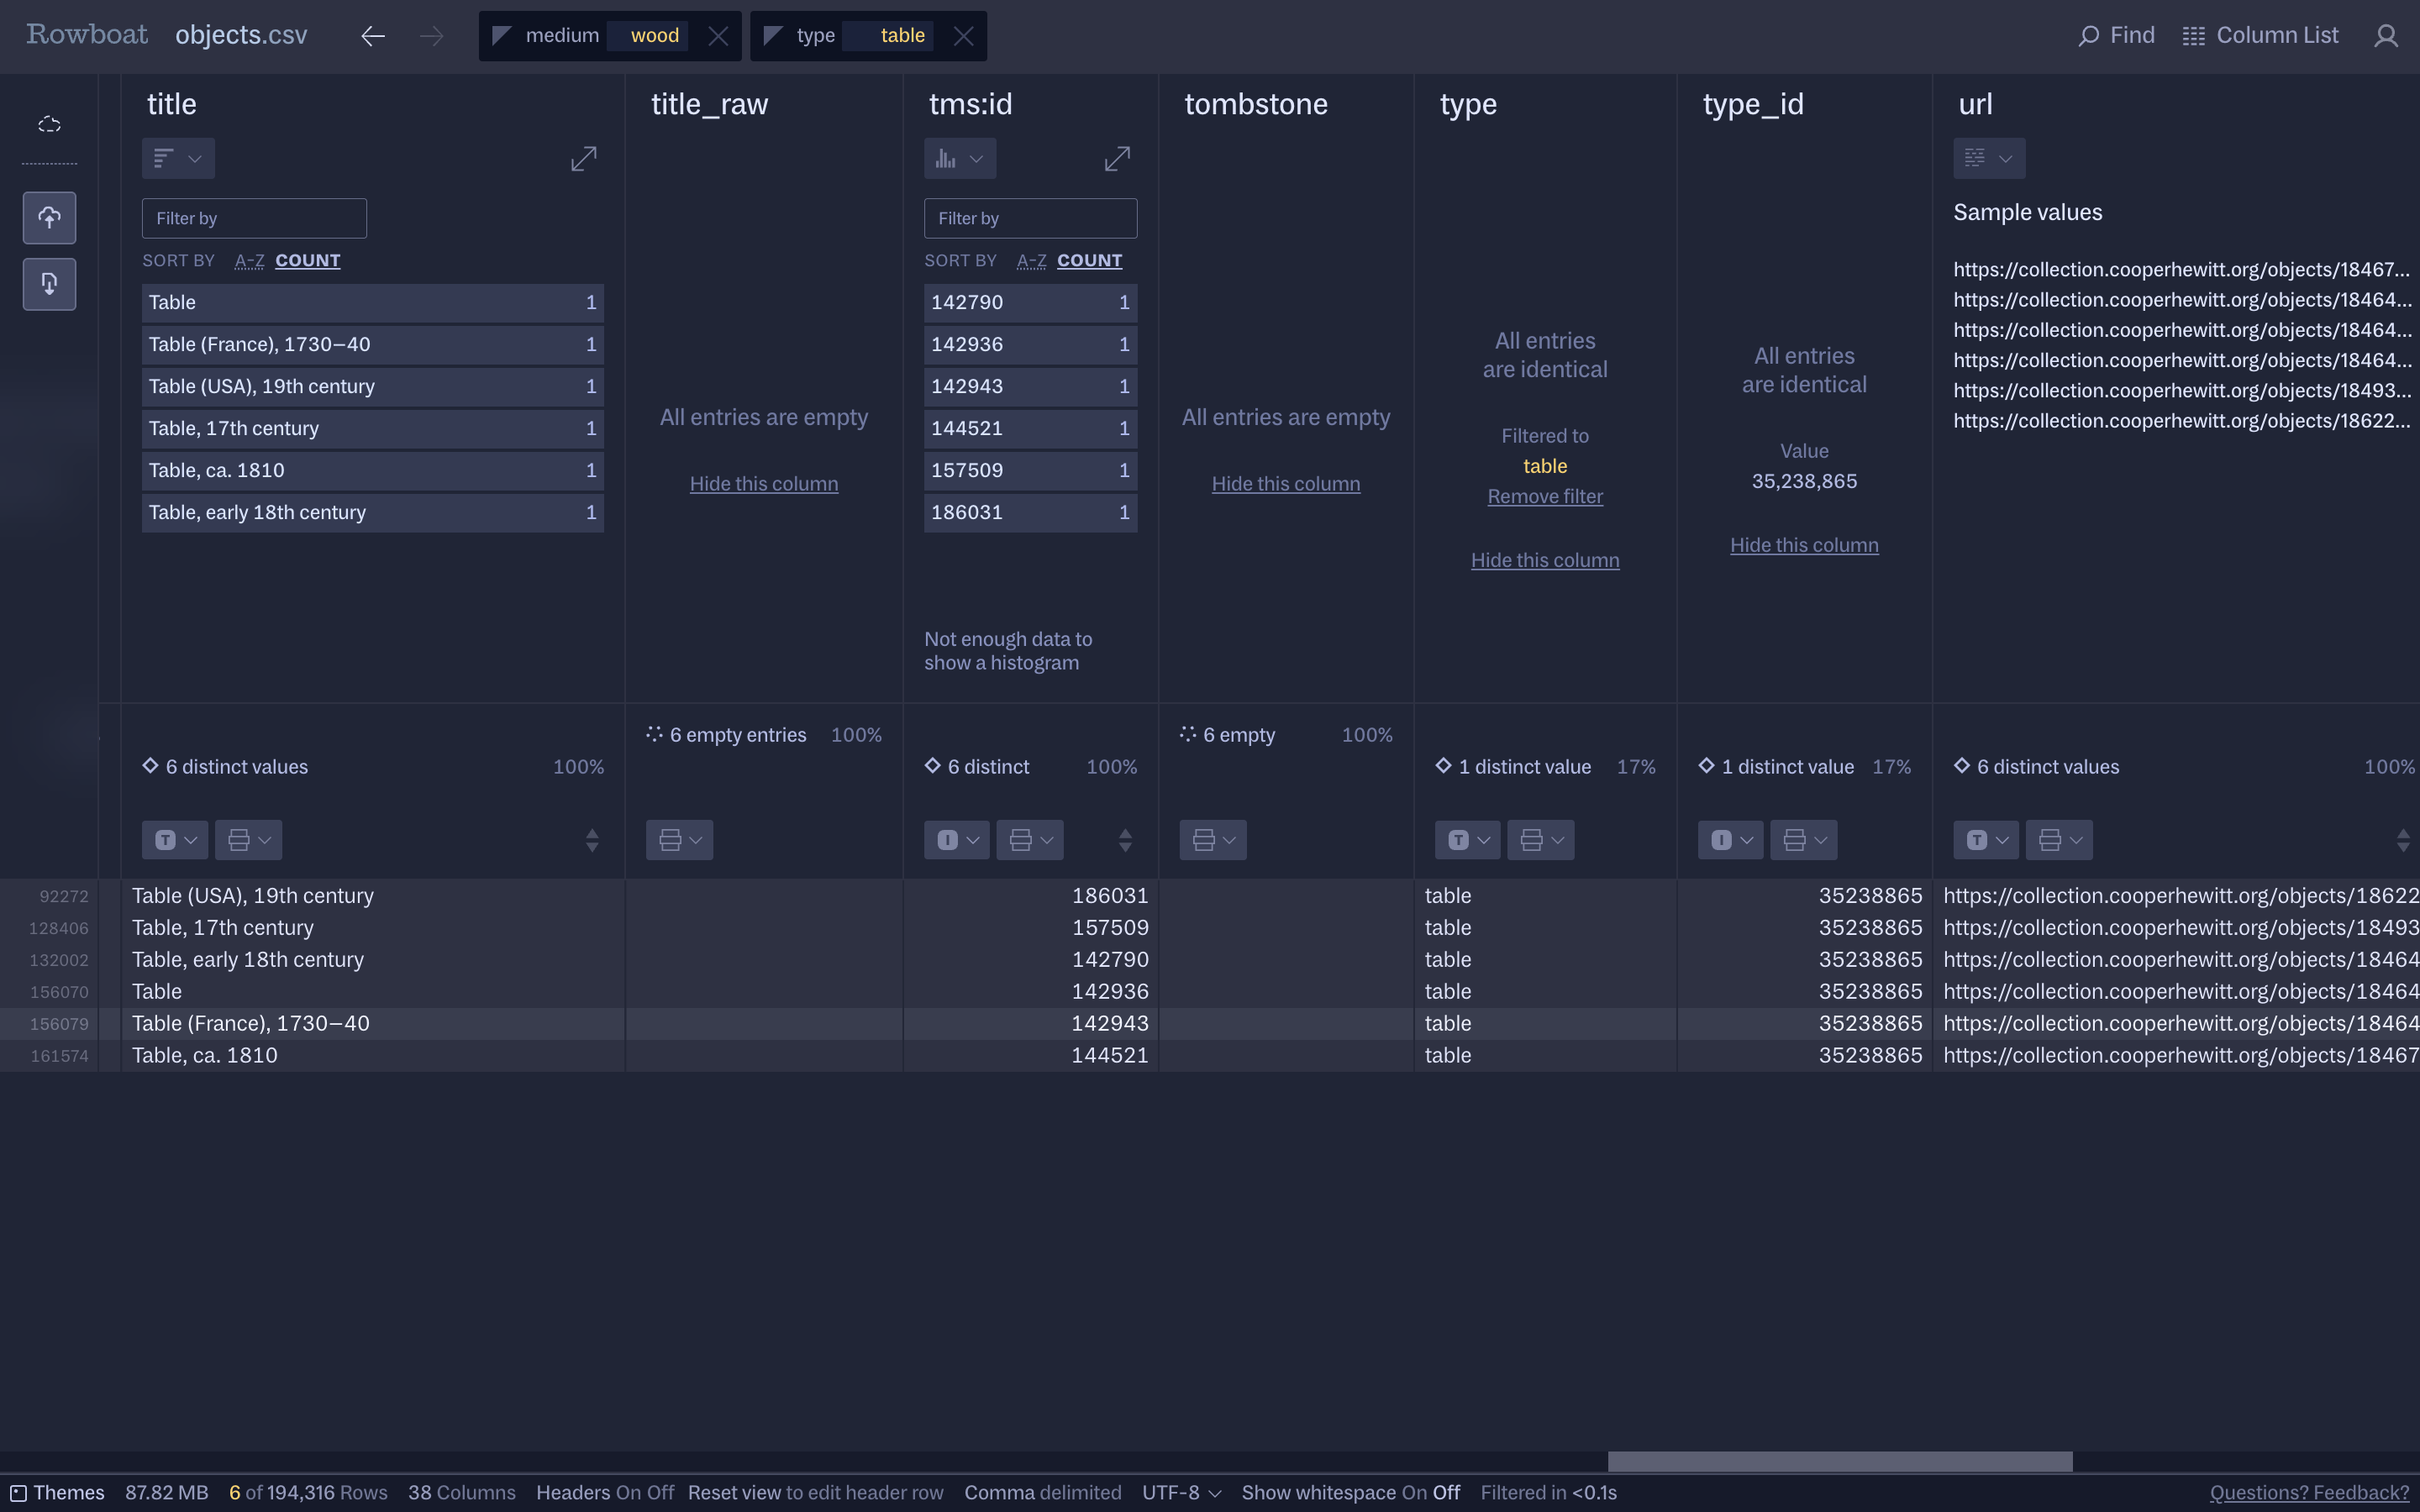Remove the type table filter chip
The width and height of the screenshot is (2420, 1512).
pos(963,36)
